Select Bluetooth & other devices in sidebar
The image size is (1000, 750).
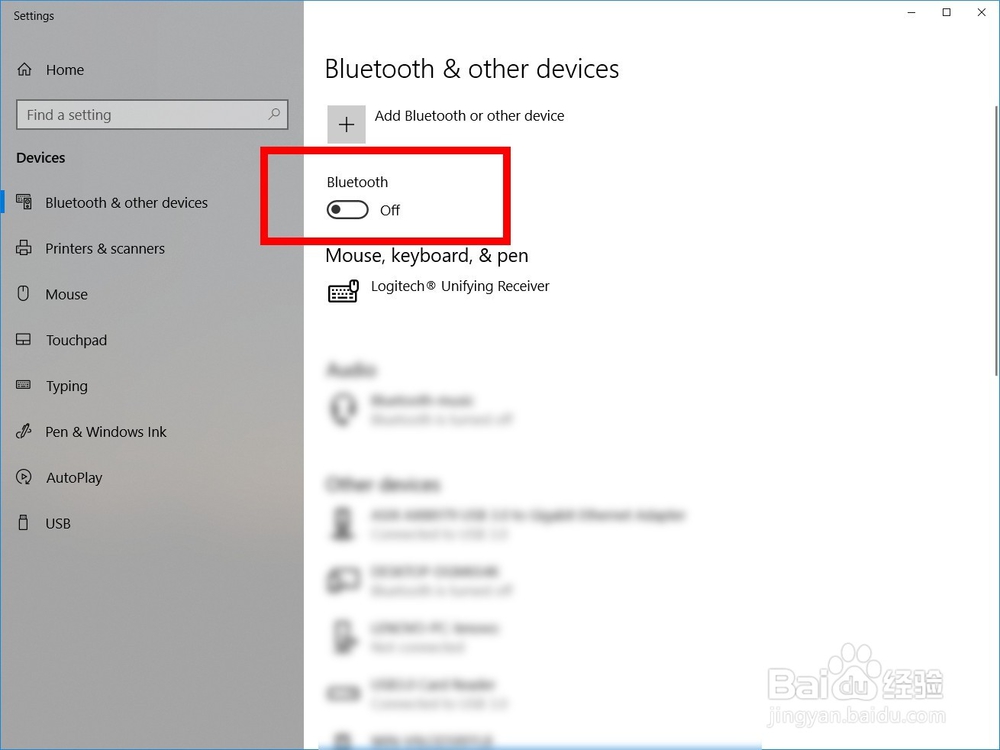pos(126,202)
